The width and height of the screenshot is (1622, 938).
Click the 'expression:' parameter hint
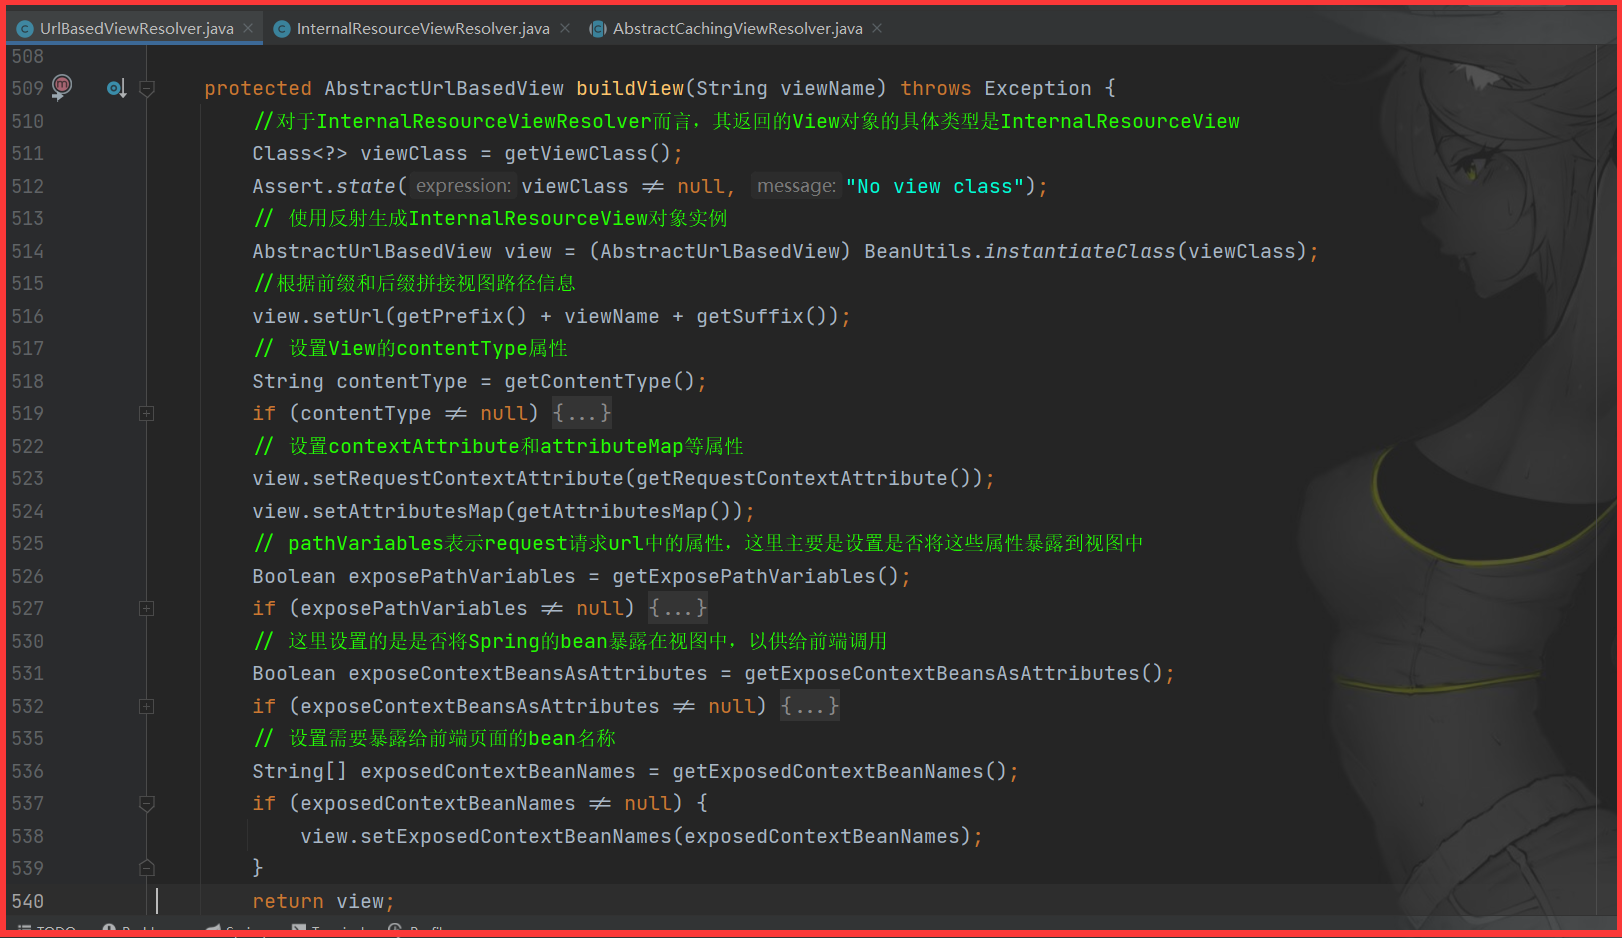463,186
